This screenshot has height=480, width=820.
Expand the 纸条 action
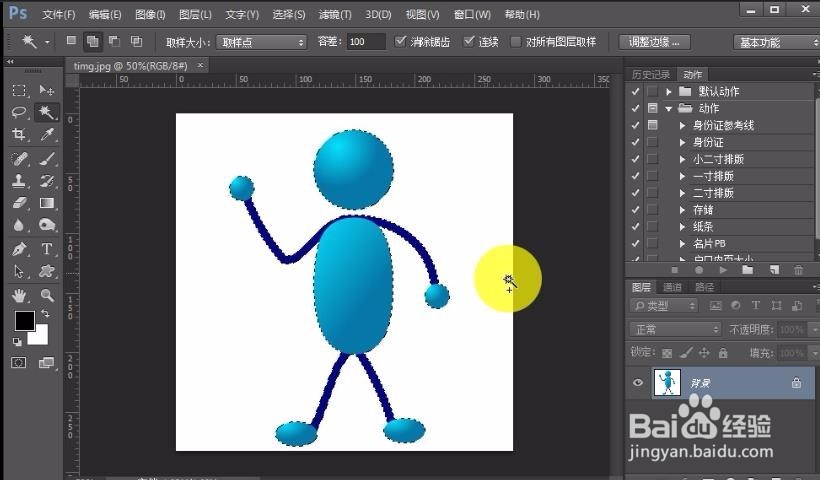682,227
